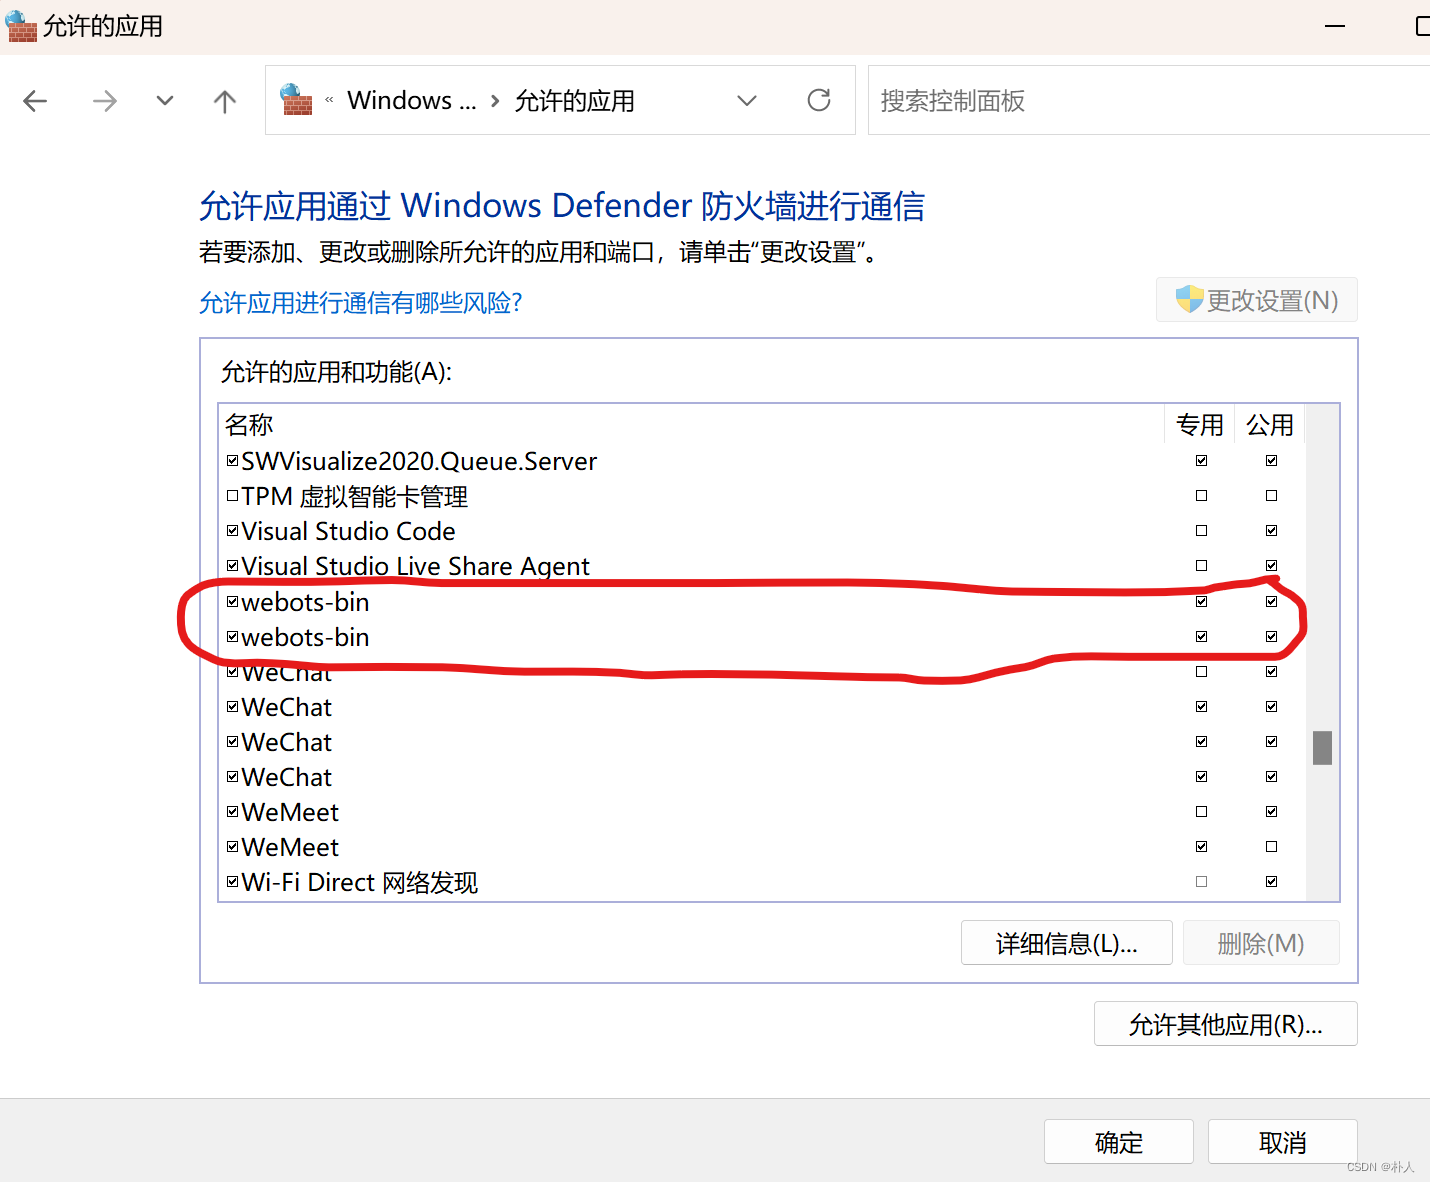Click the apps list scrollbar thumb

pyautogui.click(x=1322, y=747)
